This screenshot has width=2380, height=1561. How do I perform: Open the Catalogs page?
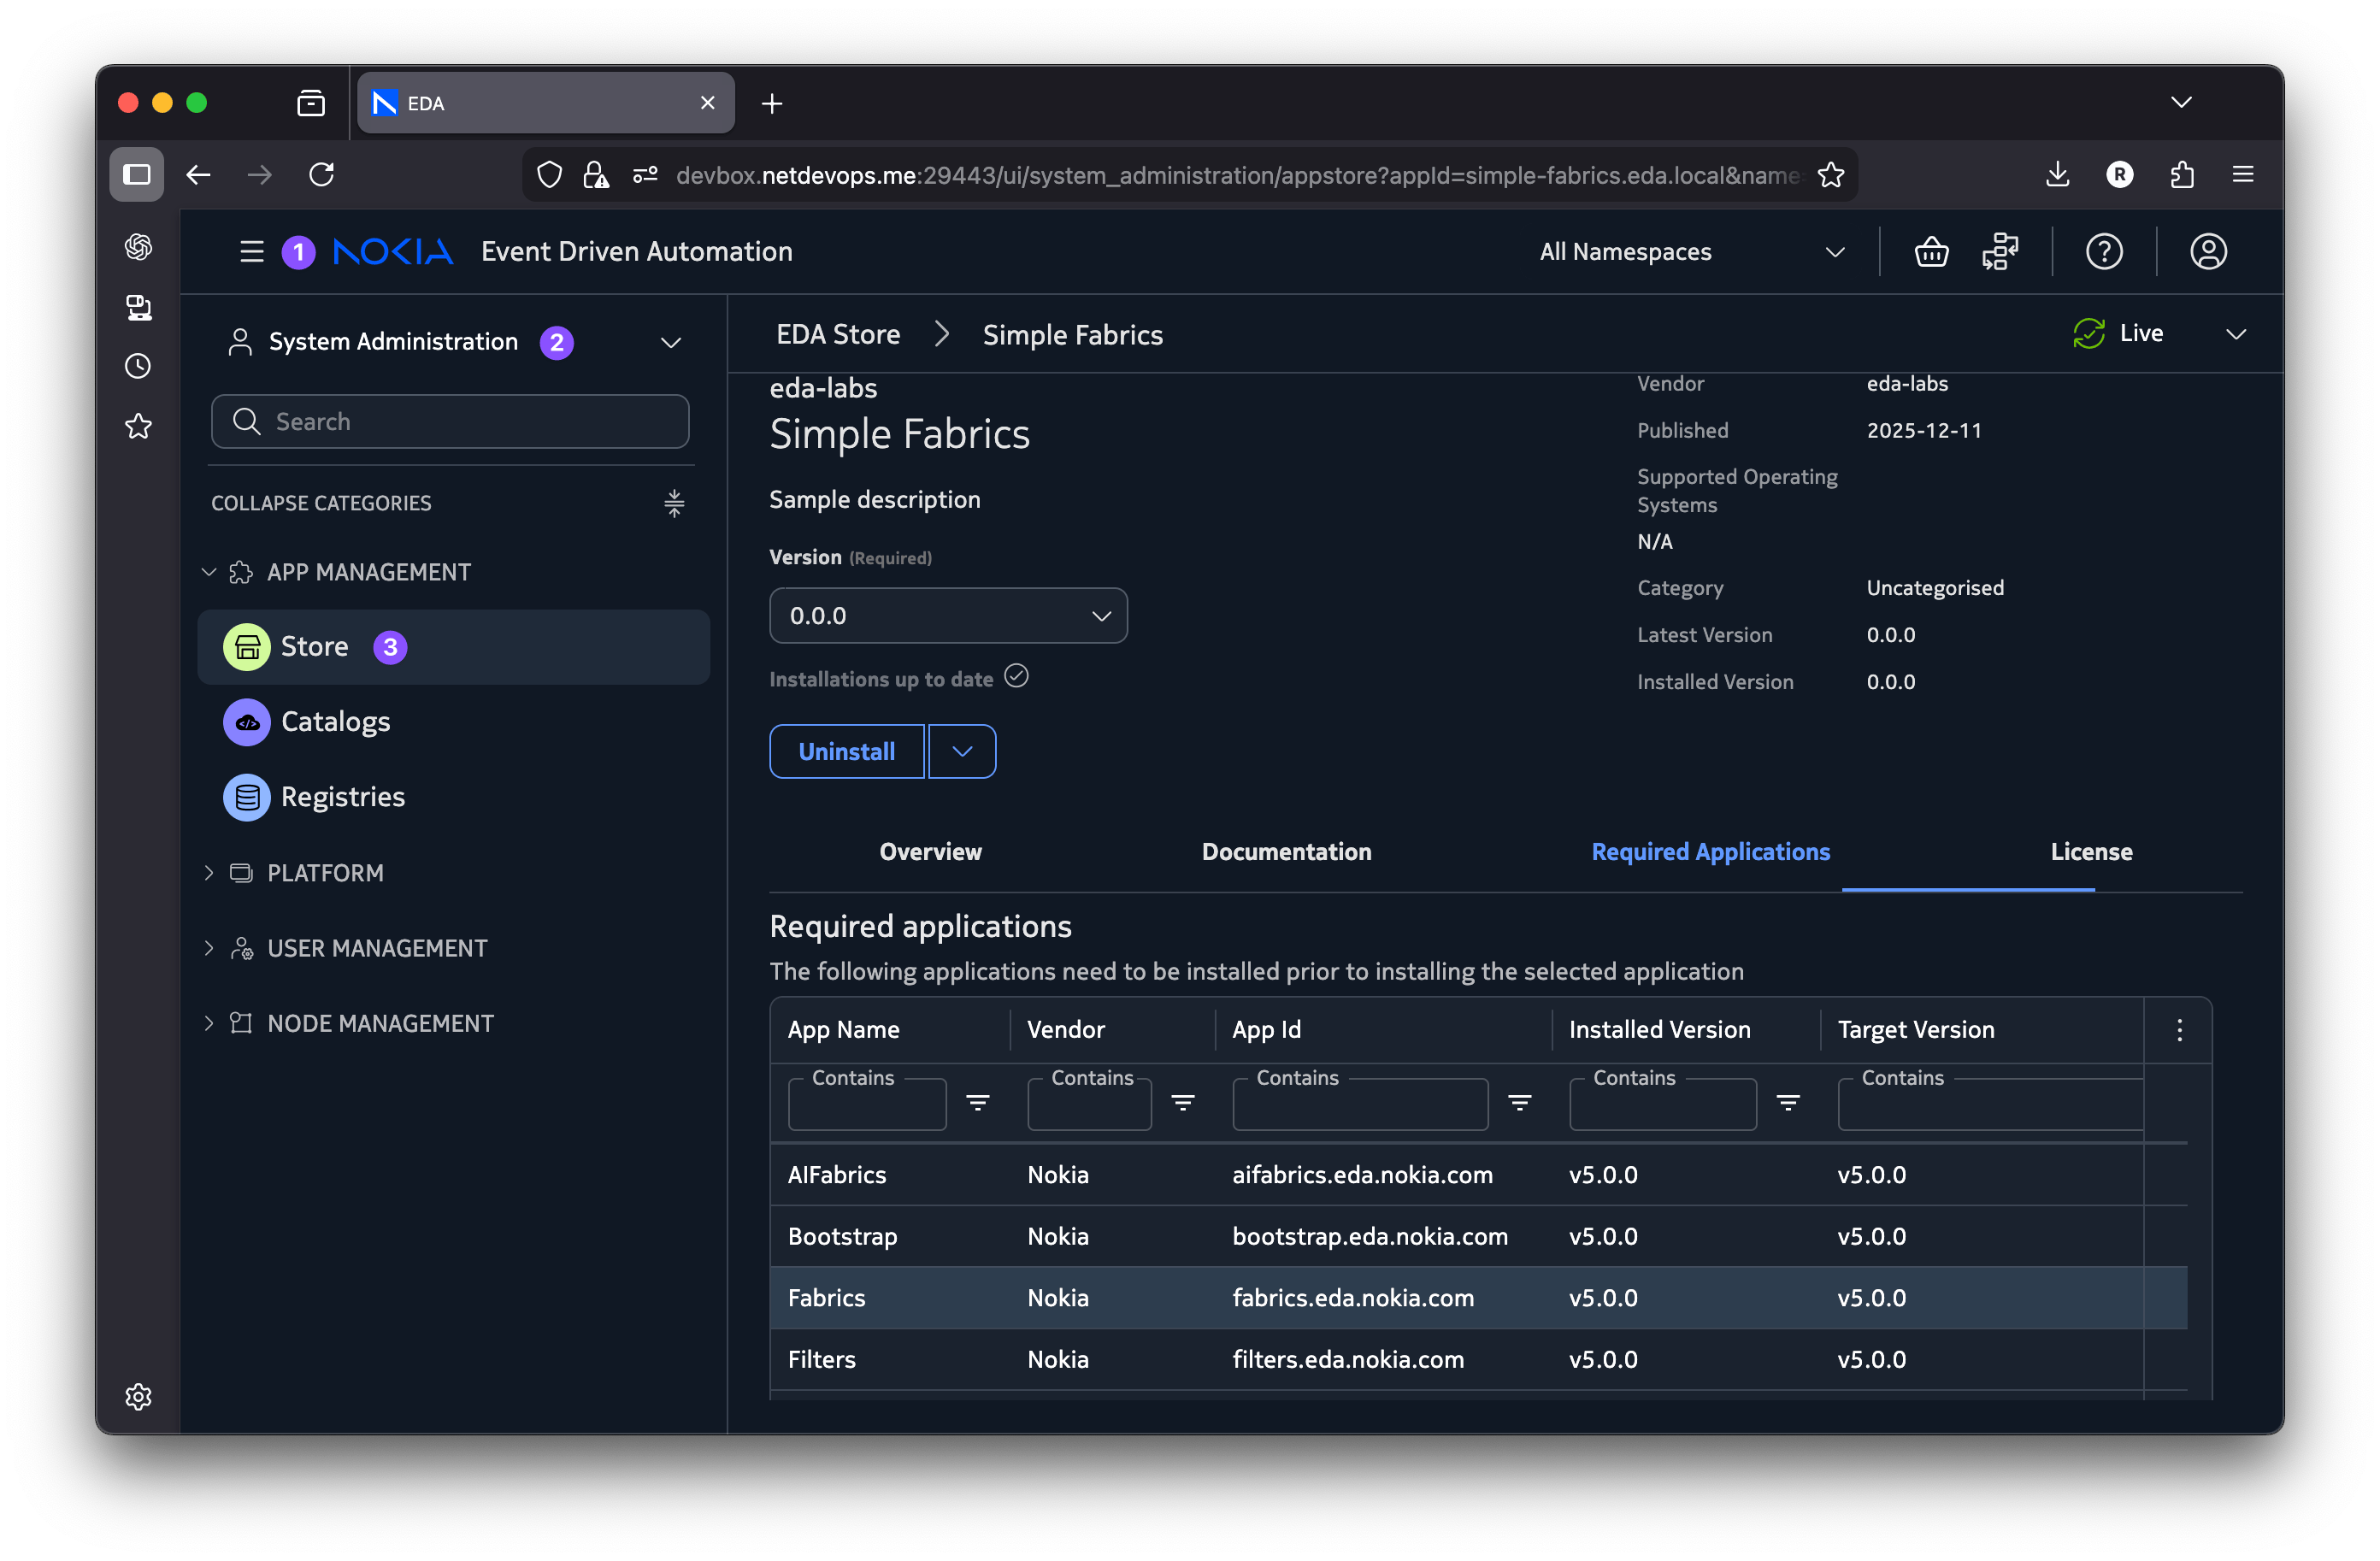(x=335, y=722)
